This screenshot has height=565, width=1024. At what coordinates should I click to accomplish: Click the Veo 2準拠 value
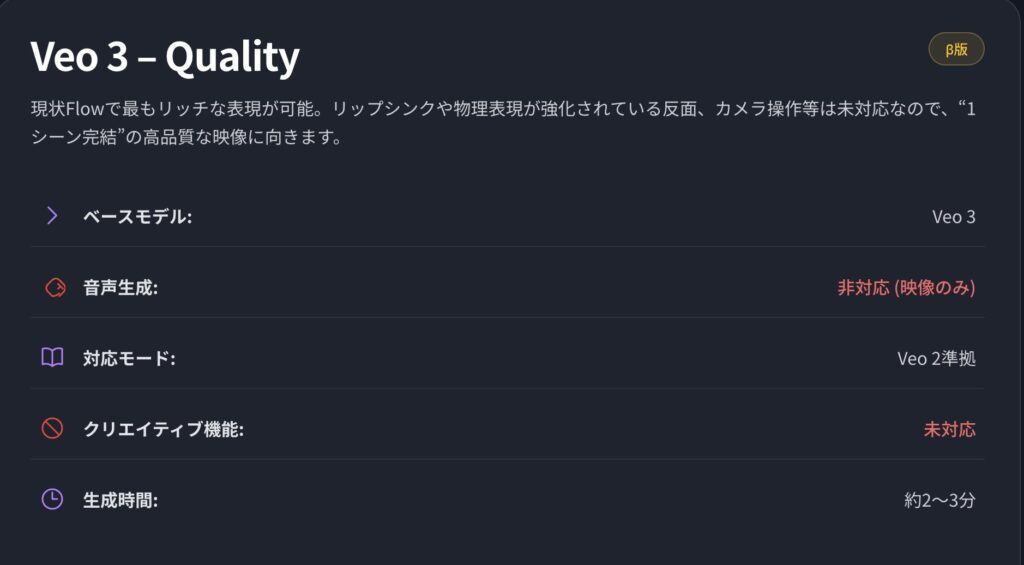pos(936,359)
